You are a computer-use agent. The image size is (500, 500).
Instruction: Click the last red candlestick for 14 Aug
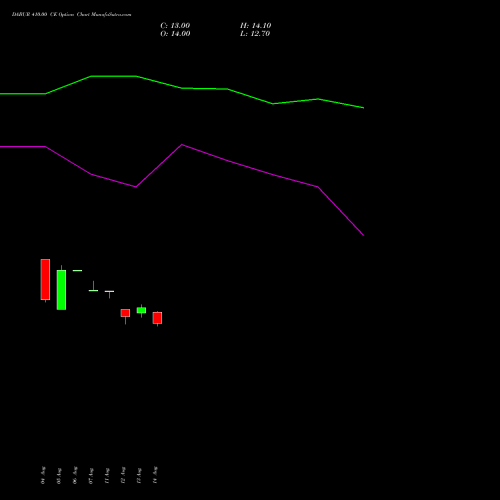(157, 318)
